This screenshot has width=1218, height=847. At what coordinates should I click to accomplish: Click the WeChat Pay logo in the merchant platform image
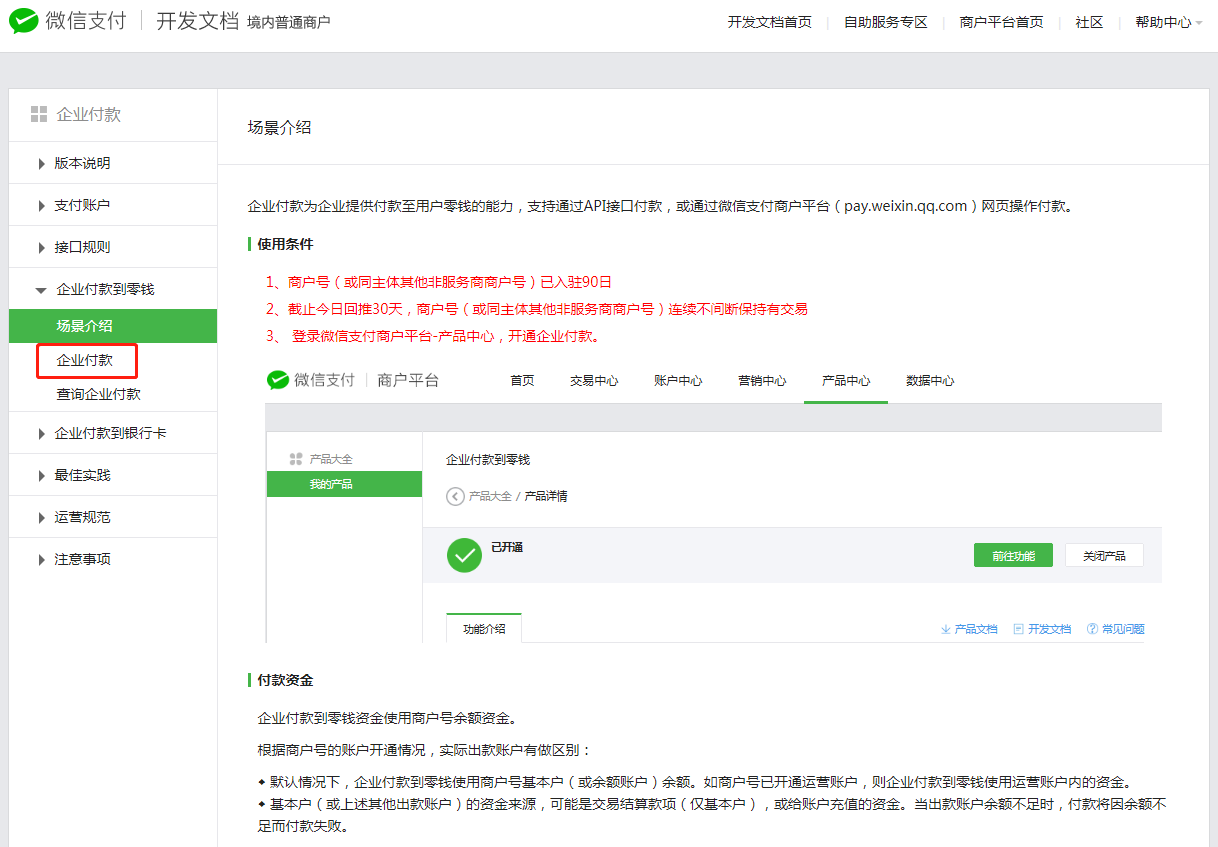pos(310,380)
